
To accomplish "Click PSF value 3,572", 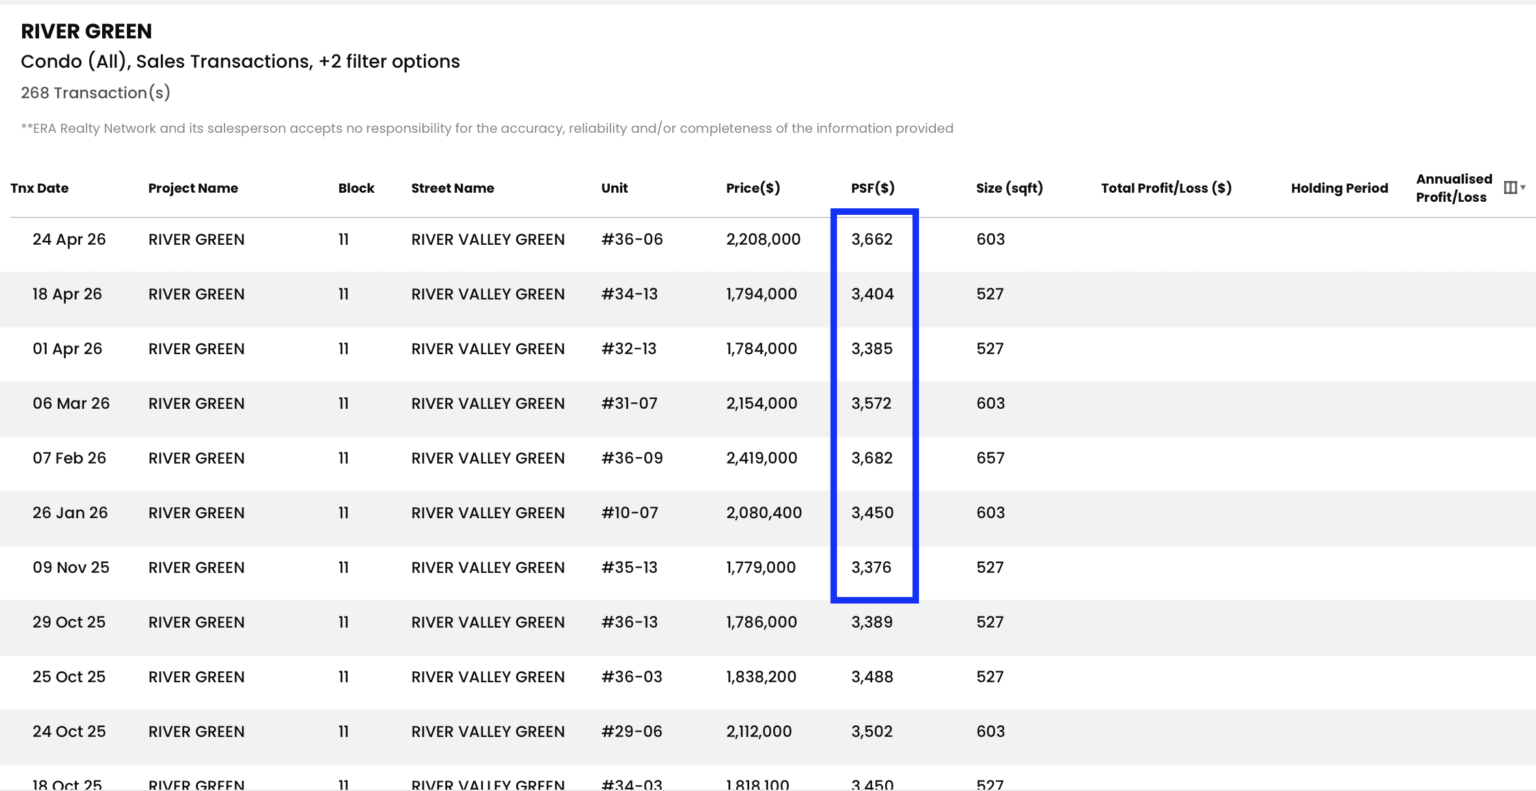I will click(871, 403).
